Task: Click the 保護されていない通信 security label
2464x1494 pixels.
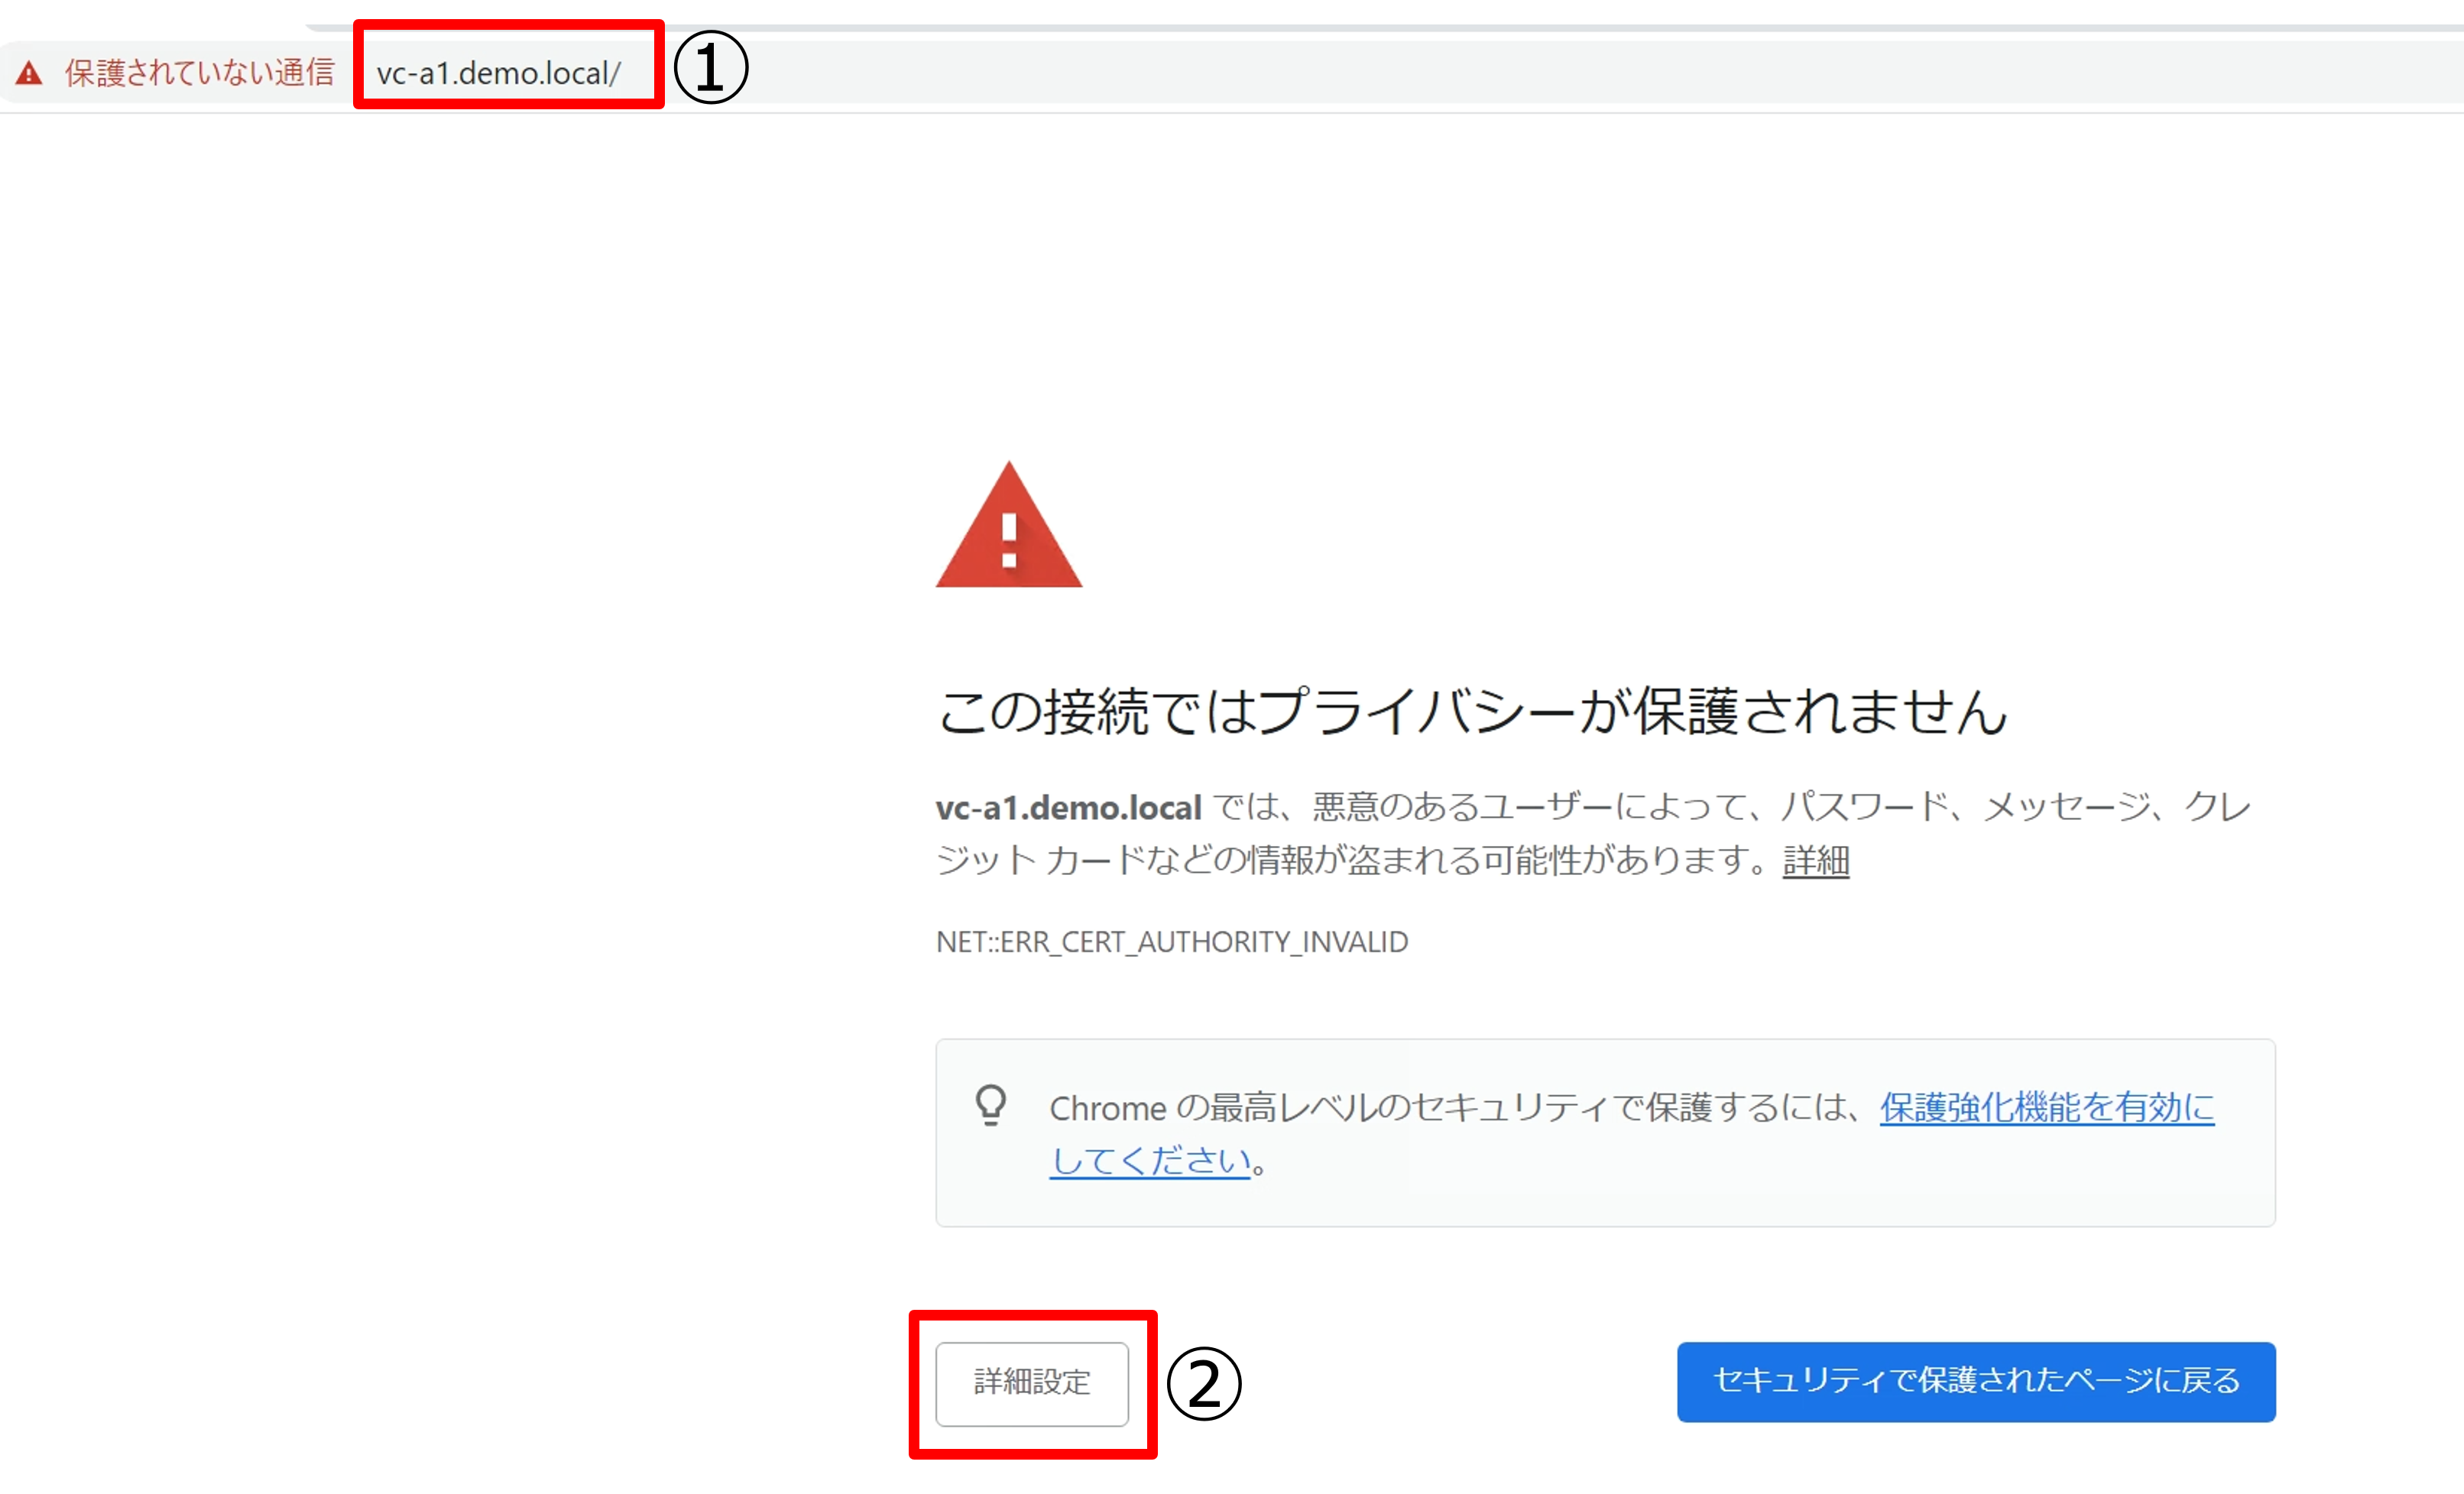Action: coord(199,73)
